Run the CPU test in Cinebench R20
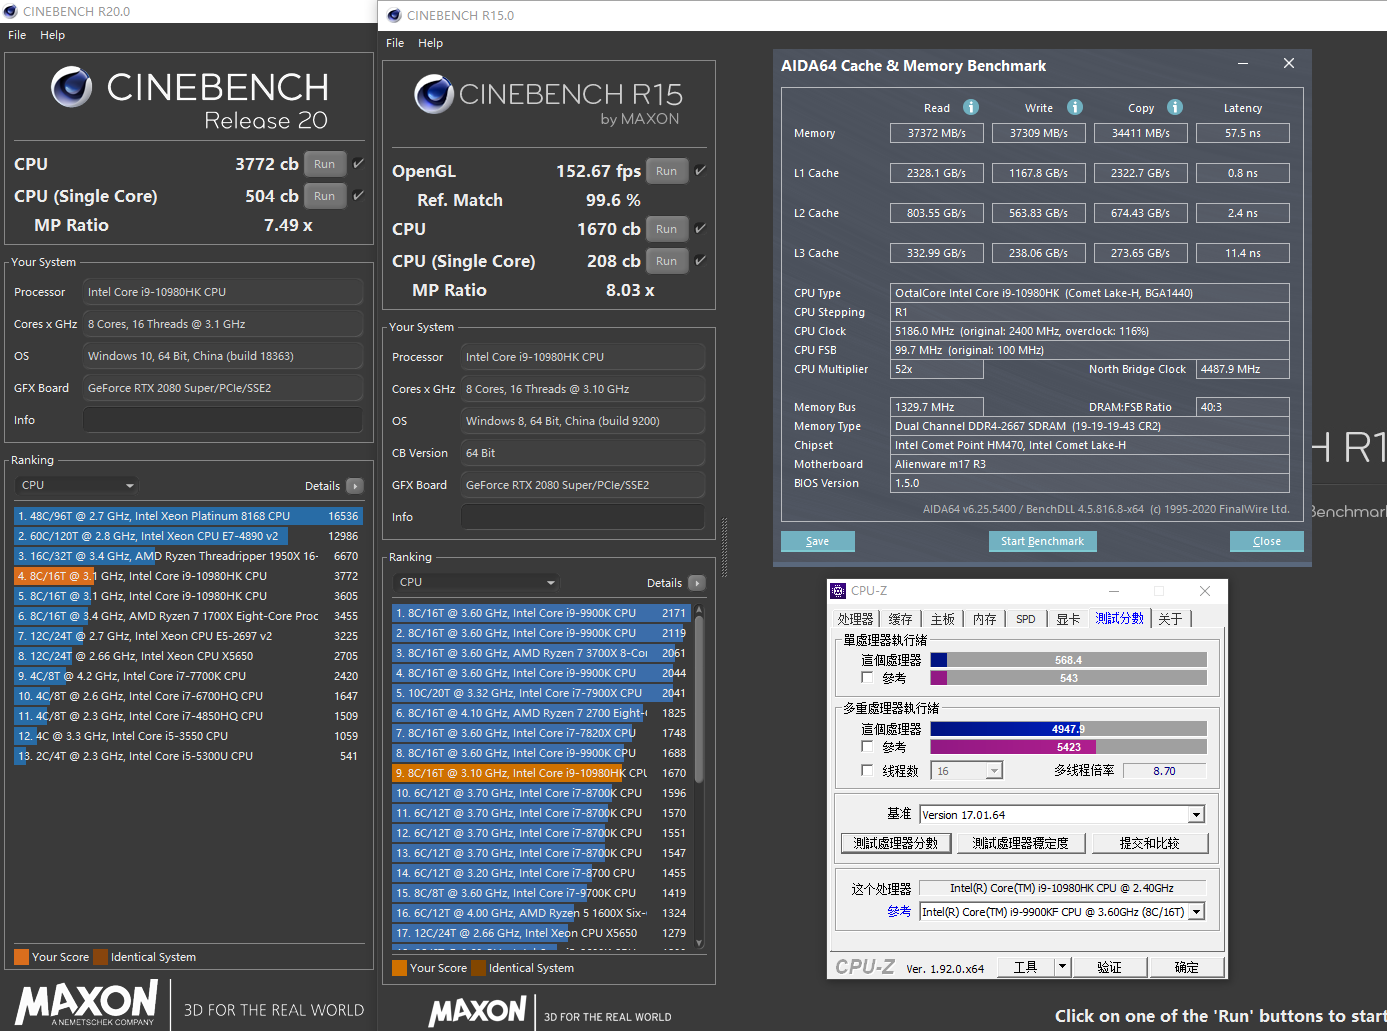Image resolution: width=1387 pixels, height=1031 pixels. 324,164
